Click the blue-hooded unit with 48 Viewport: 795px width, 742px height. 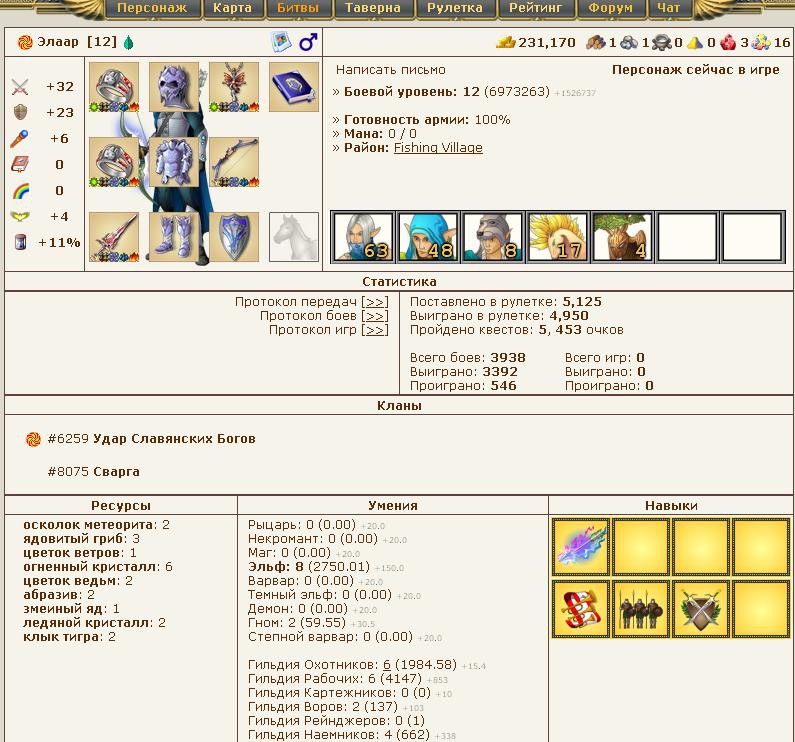(427, 237)
